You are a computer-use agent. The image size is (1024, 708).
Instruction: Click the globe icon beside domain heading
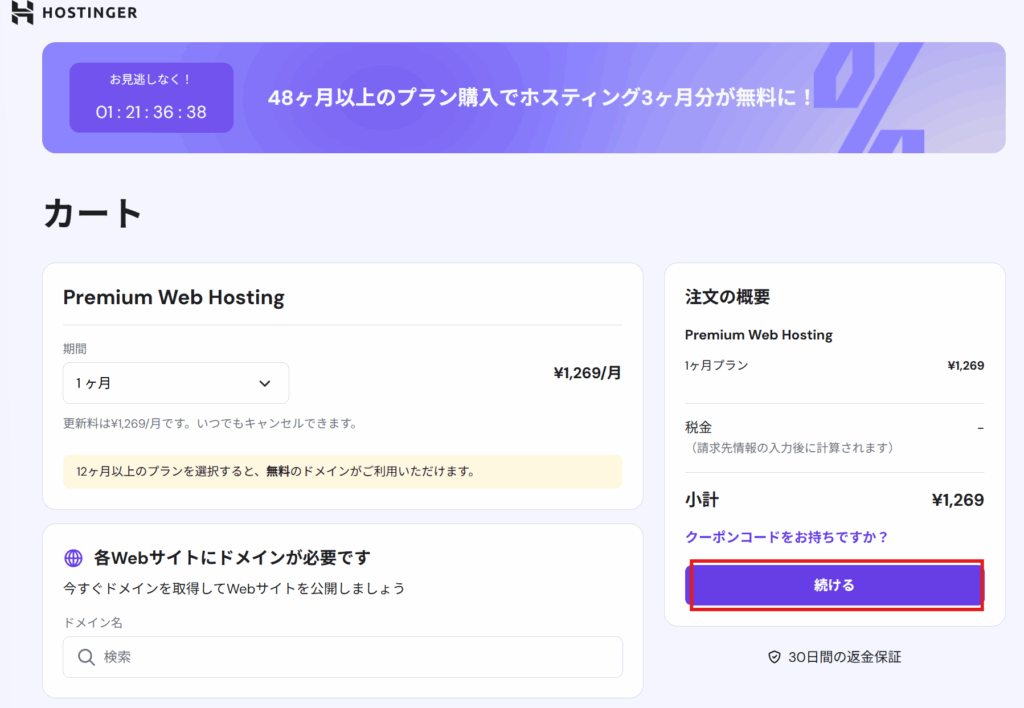[x=73, y=557]
